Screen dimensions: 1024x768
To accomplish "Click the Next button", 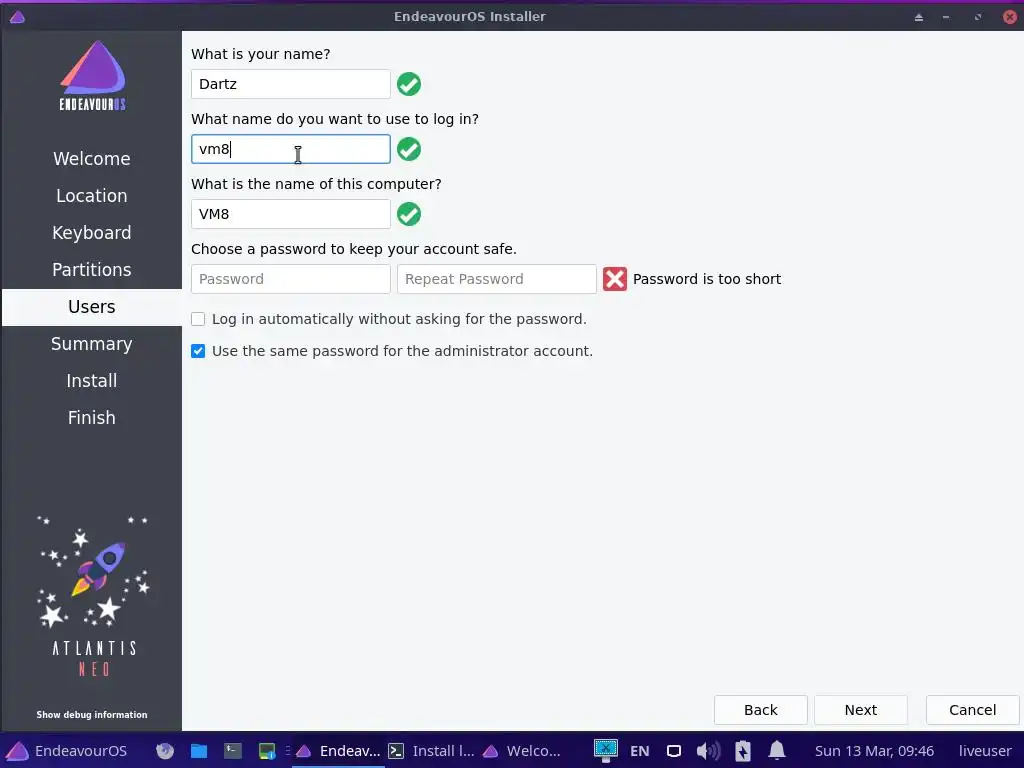I will click(861, 710).
